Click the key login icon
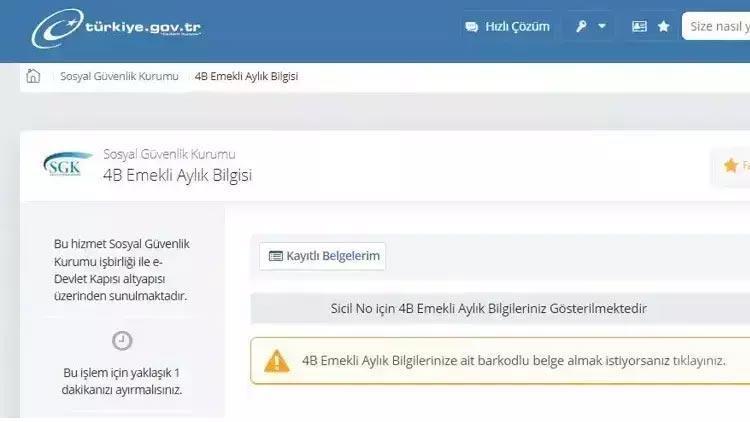750x422 pixels. pyautogui.click(x=581, y=26)
